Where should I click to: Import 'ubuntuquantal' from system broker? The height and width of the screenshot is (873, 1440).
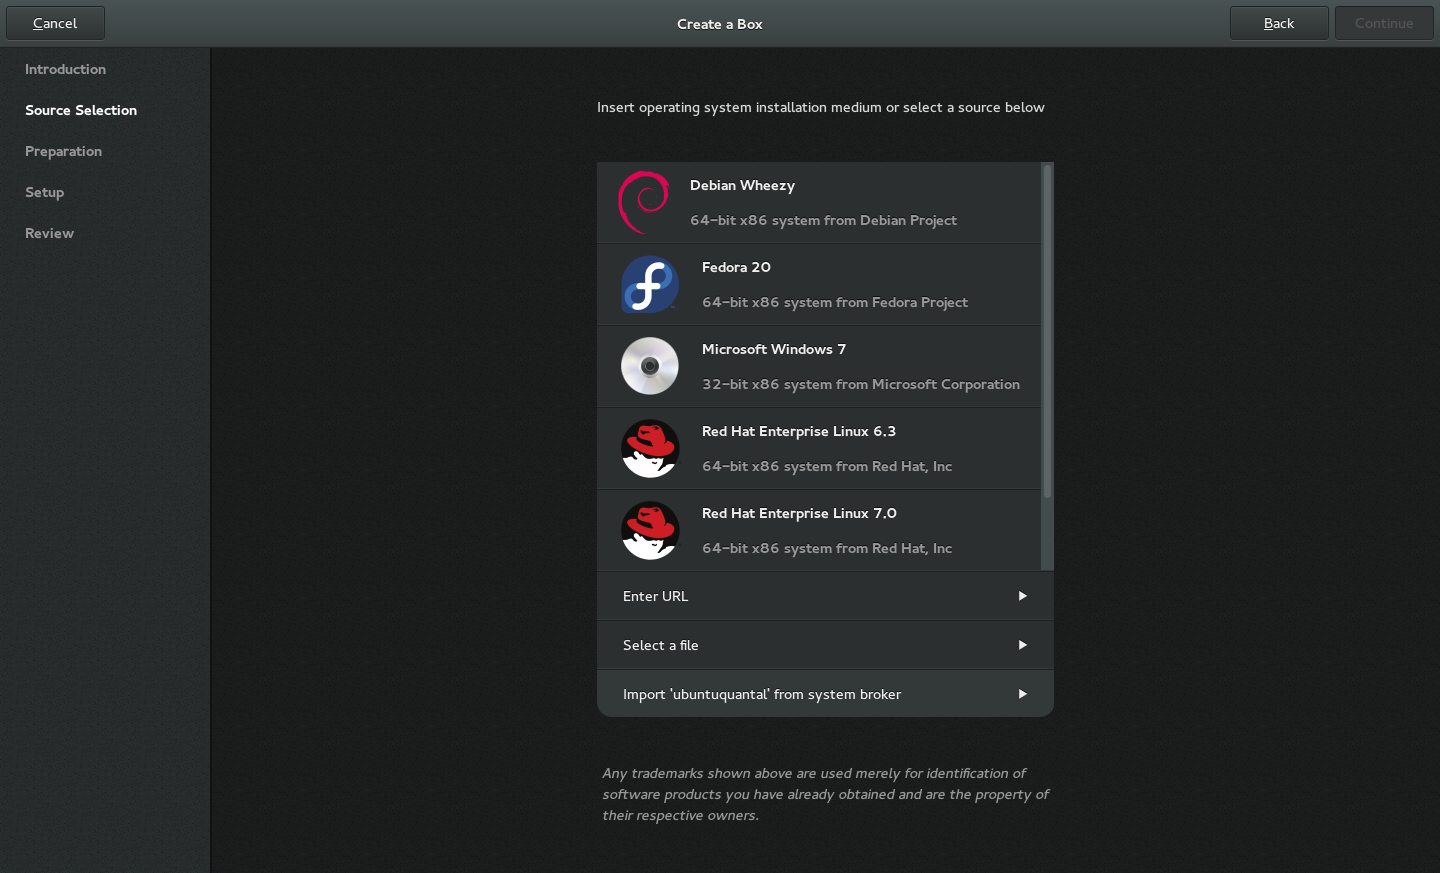coord(825,694)
